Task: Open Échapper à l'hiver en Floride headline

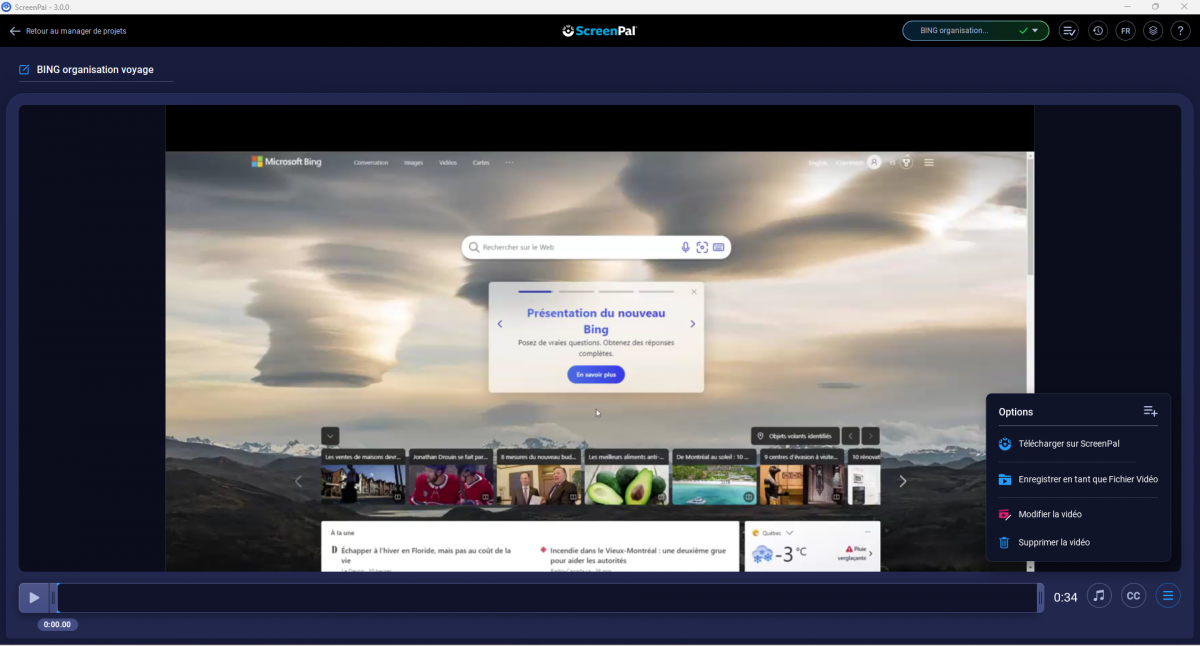Action: (427, 555)
